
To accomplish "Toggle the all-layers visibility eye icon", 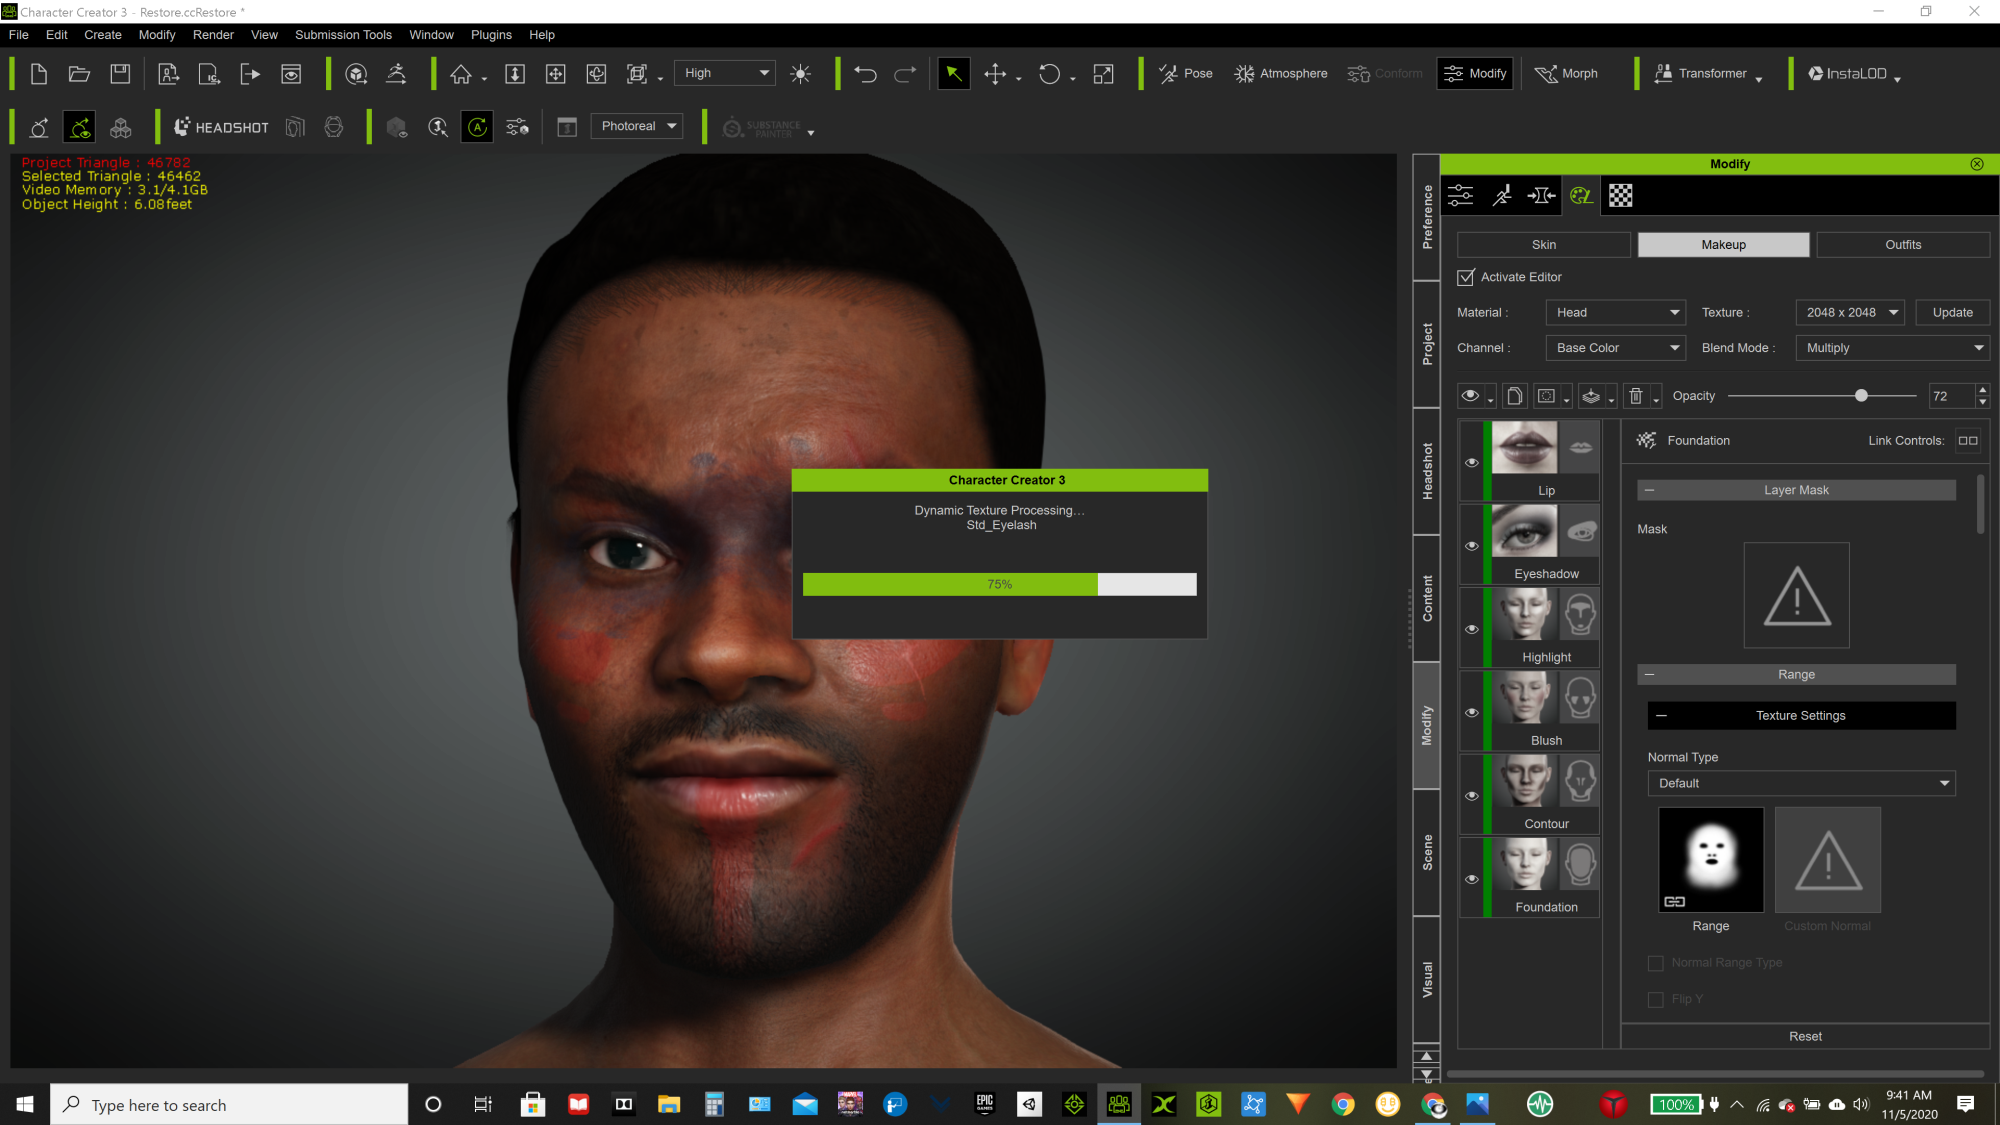I will click(x=1470, y=396).
